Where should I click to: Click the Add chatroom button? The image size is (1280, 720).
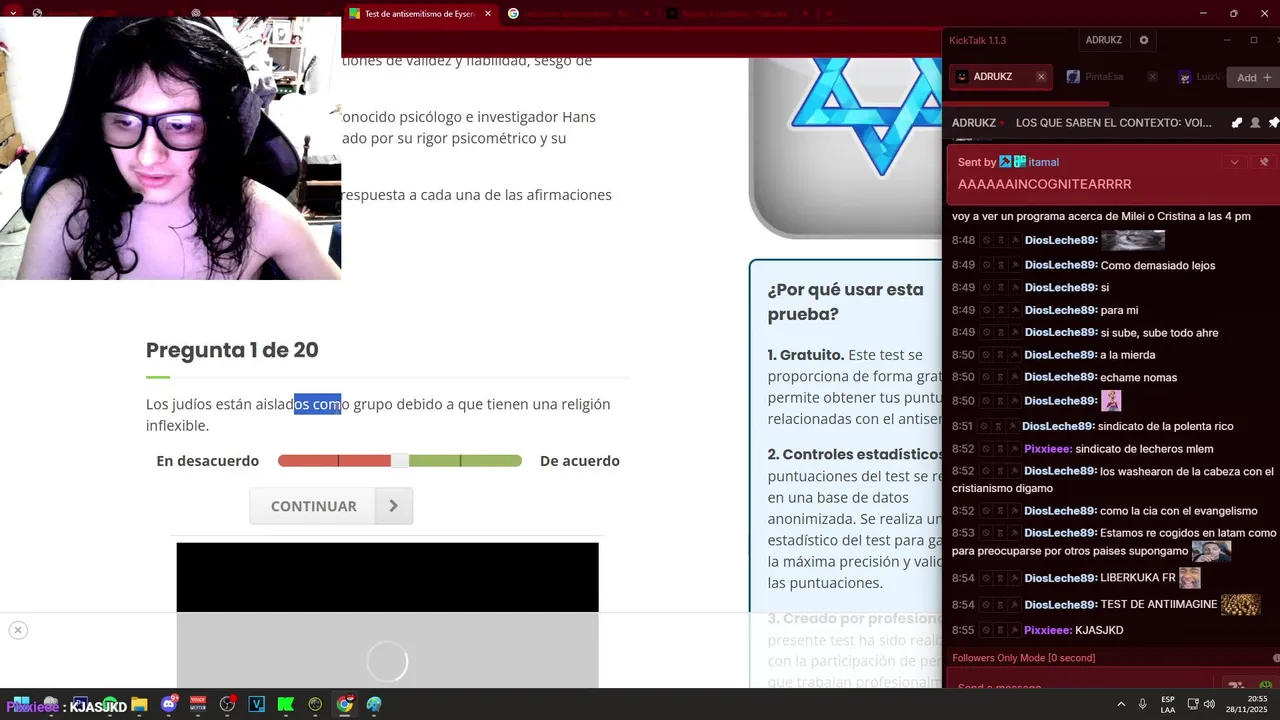(x=1253, y=77)
